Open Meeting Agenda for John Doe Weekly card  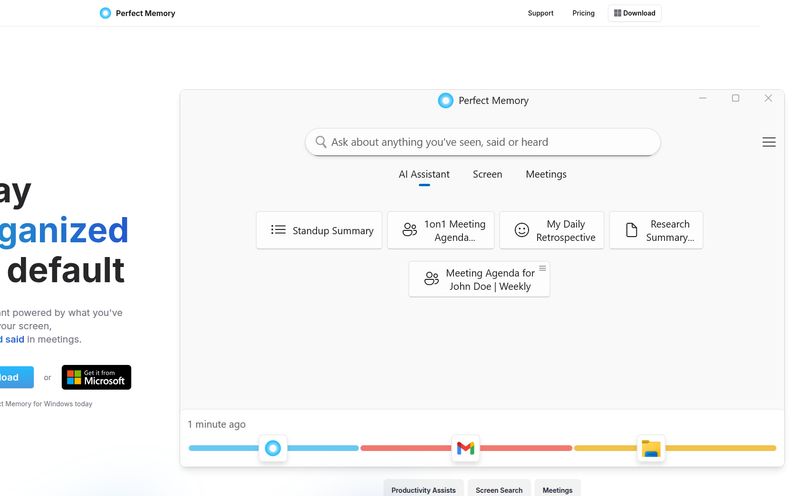[479, 279]
